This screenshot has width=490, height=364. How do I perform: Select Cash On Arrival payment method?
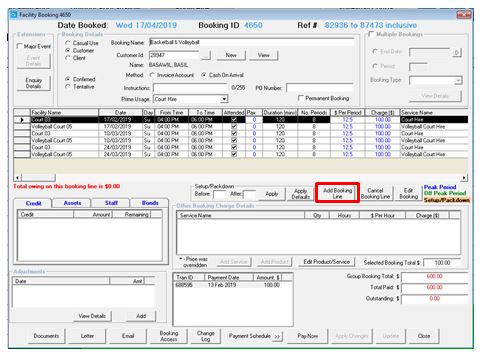point(204,75)
